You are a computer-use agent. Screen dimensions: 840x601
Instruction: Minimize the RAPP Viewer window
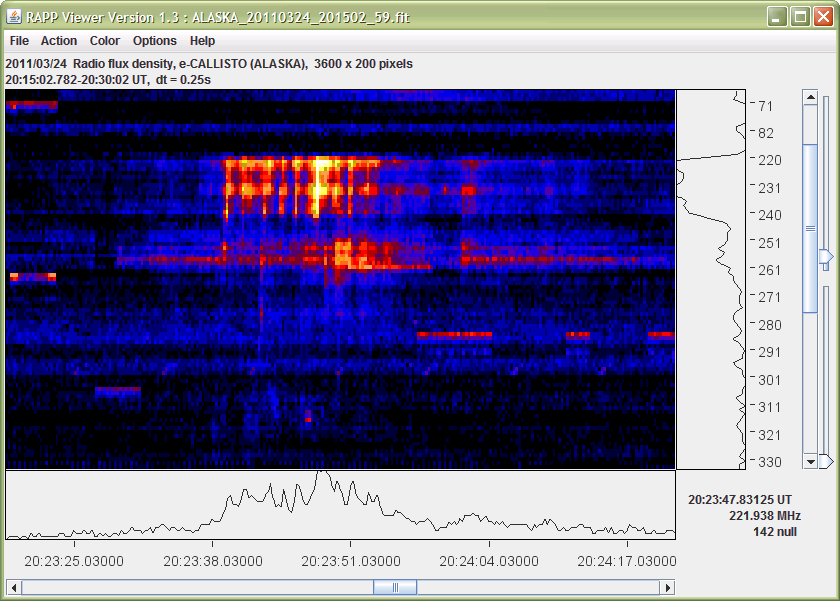[x=776, y=16]
